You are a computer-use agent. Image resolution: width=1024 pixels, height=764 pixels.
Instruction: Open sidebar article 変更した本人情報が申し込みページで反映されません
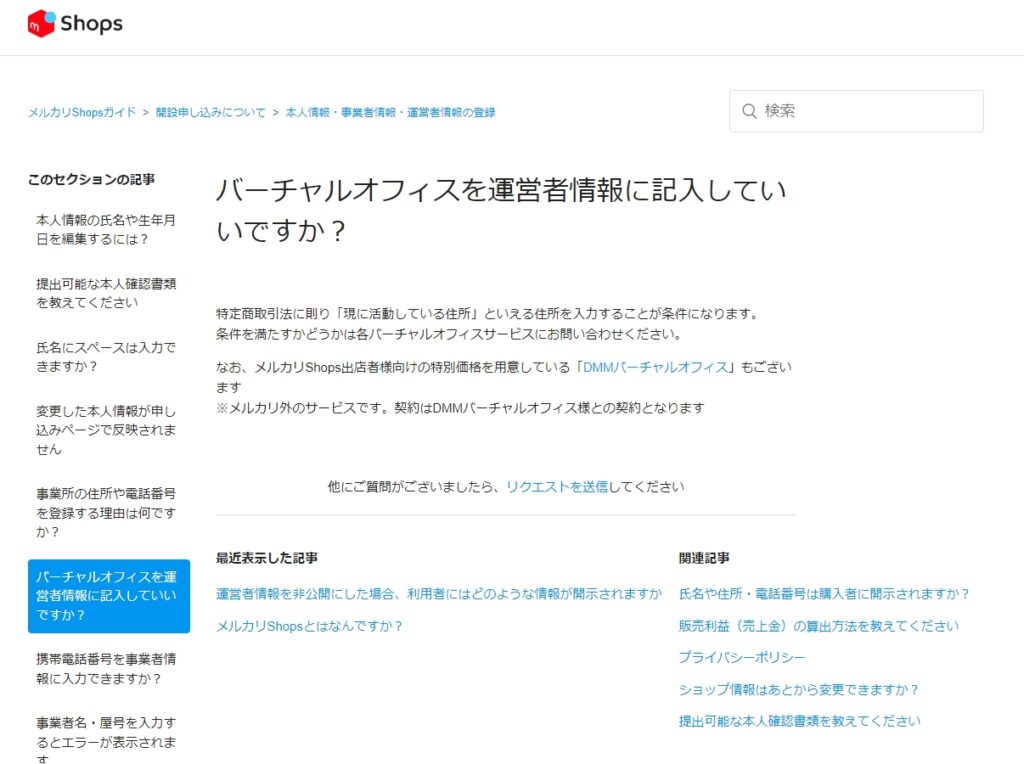click(x=106, y=430)
